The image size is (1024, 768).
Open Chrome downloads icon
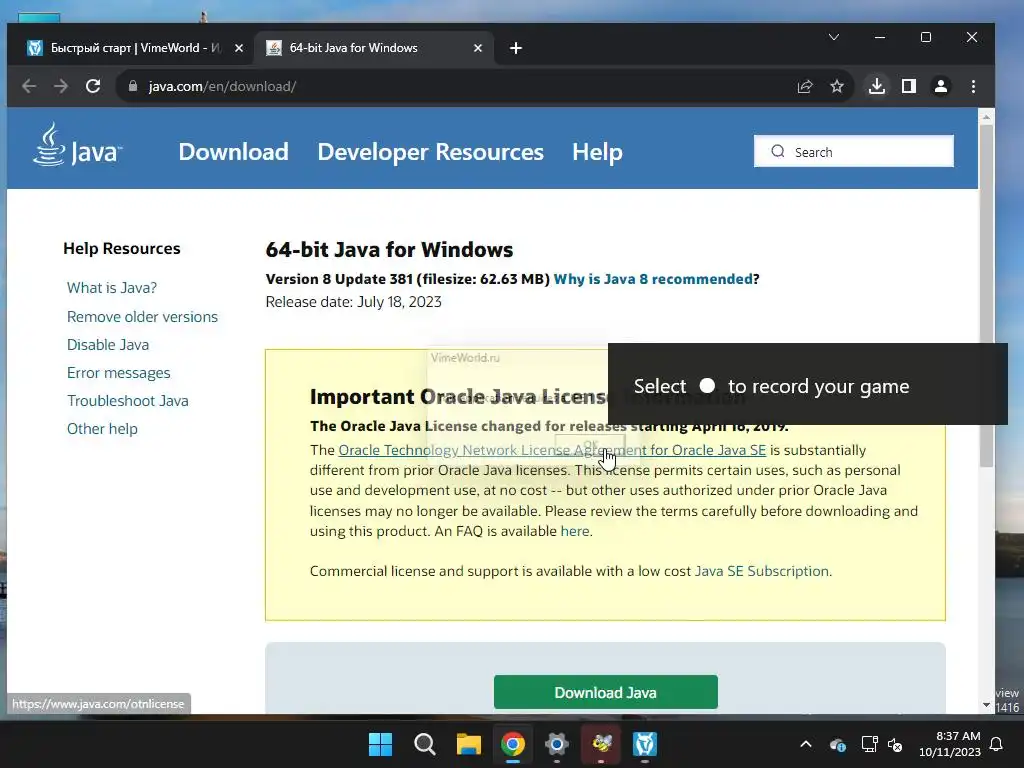876,86
